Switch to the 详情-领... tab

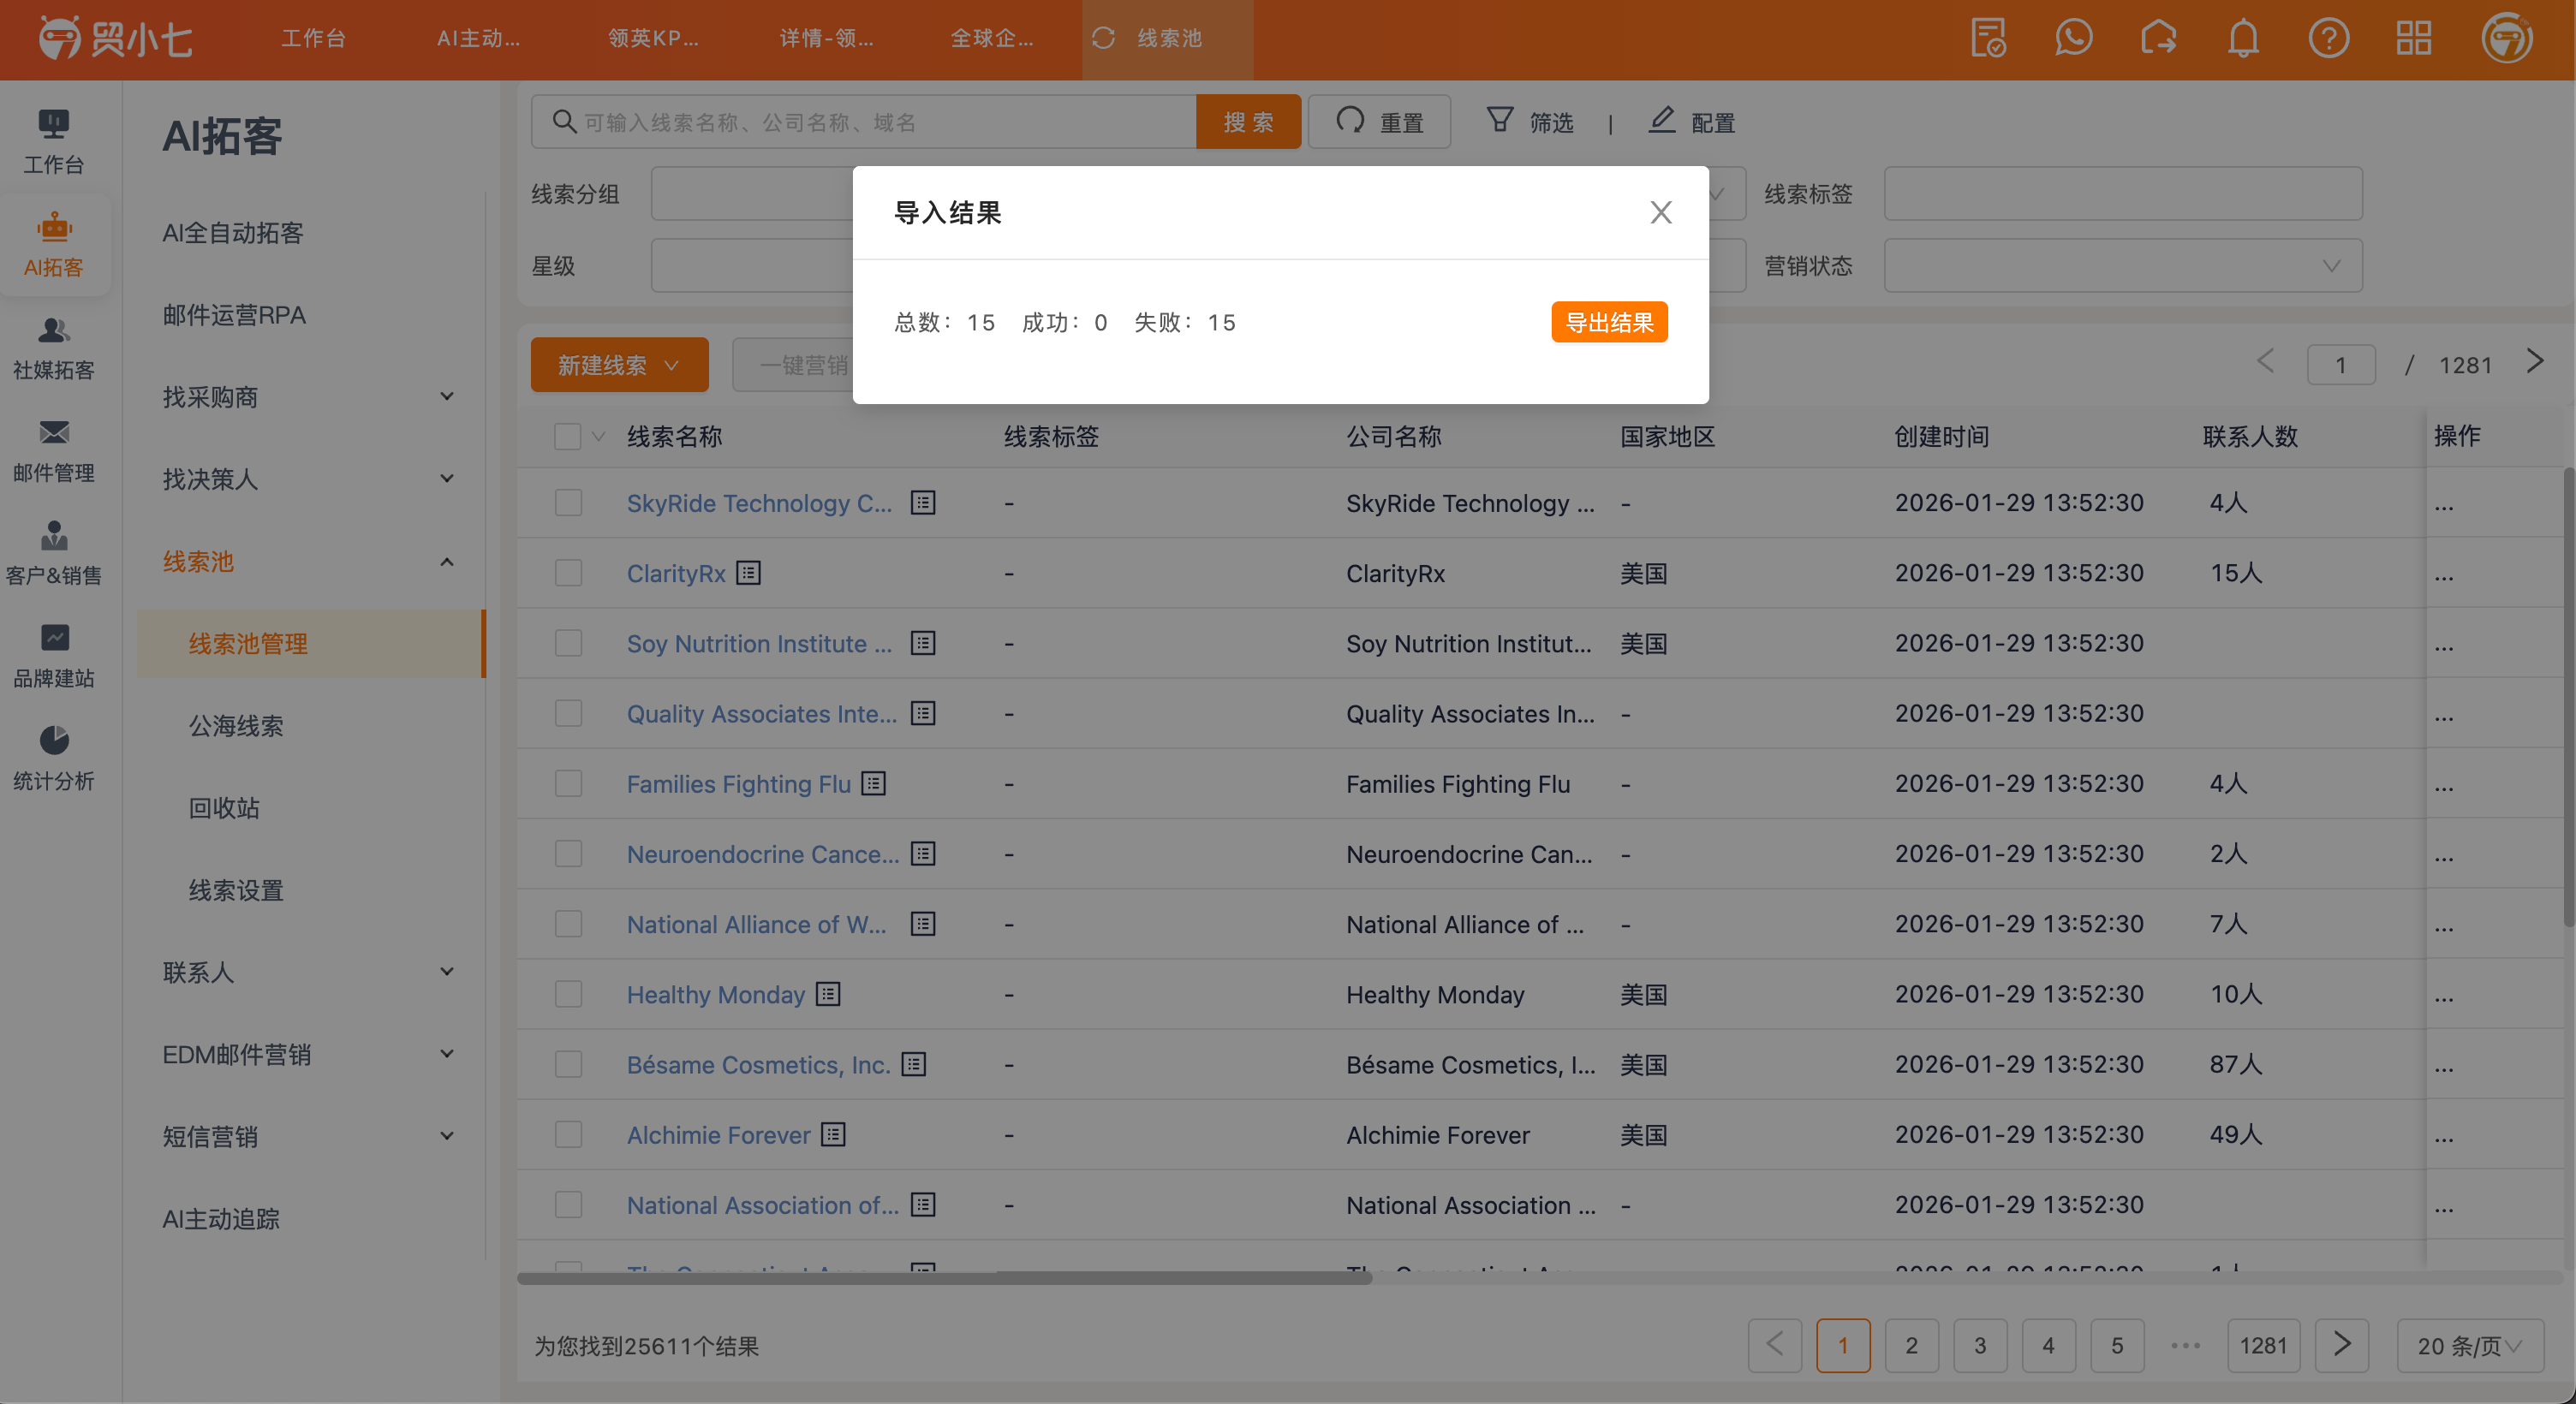point(826,39)
